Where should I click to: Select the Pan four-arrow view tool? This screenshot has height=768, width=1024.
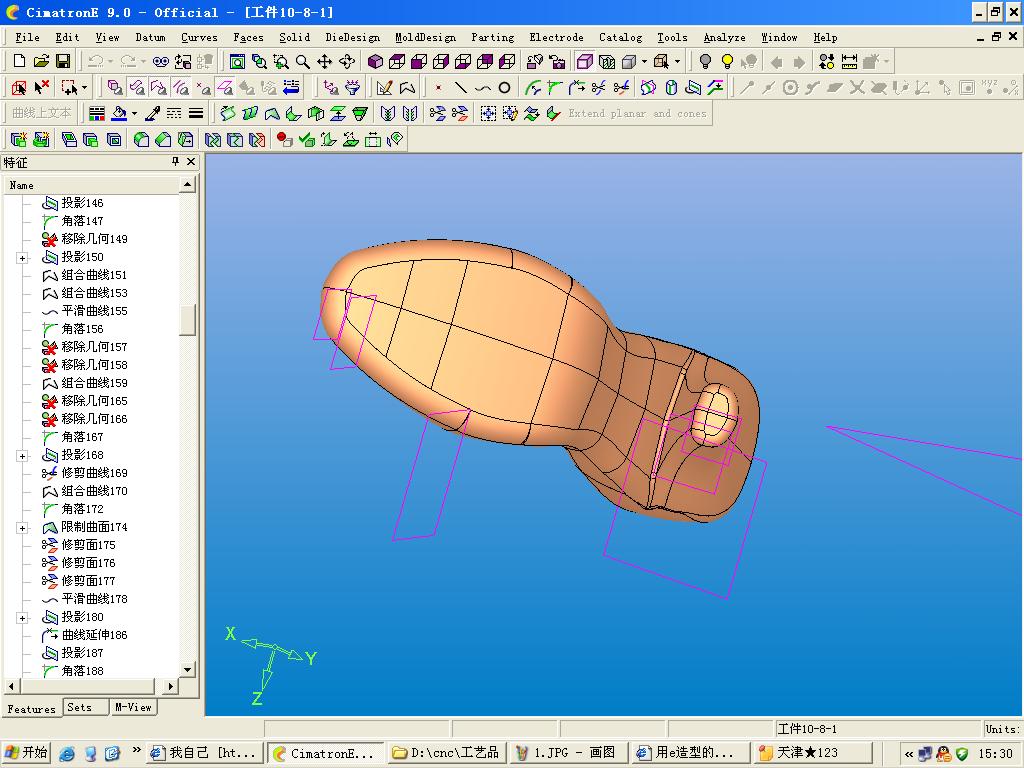[325, 62]
